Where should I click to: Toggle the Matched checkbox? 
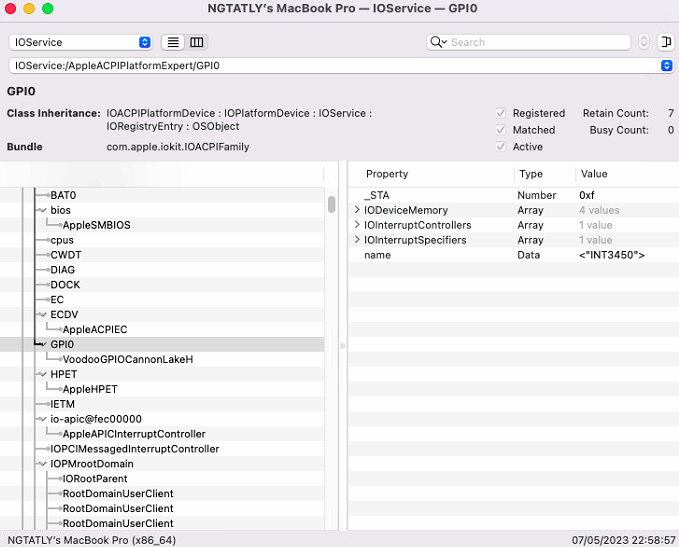coord(500,130)
